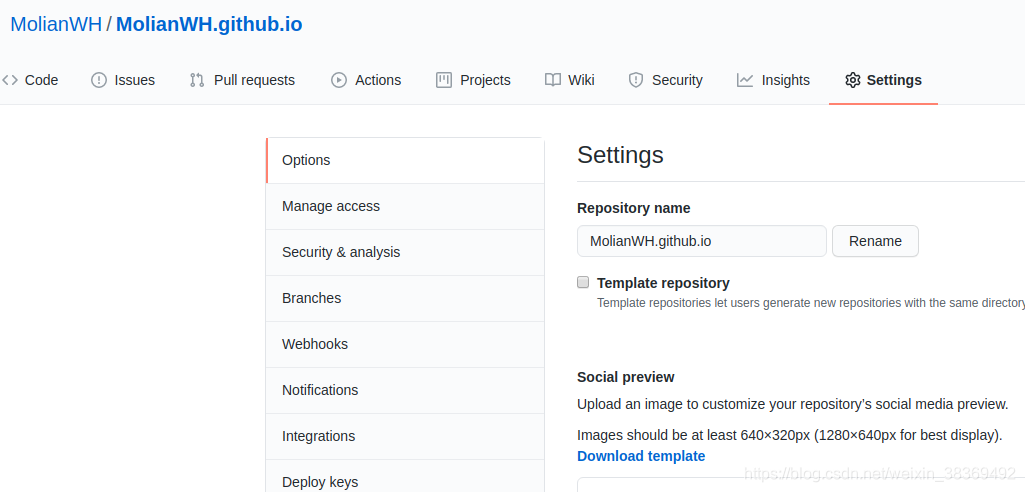Open the Projects tab label
This screenshot has height=492, width=1025.
pyautogui.click(x=485, y=80)
